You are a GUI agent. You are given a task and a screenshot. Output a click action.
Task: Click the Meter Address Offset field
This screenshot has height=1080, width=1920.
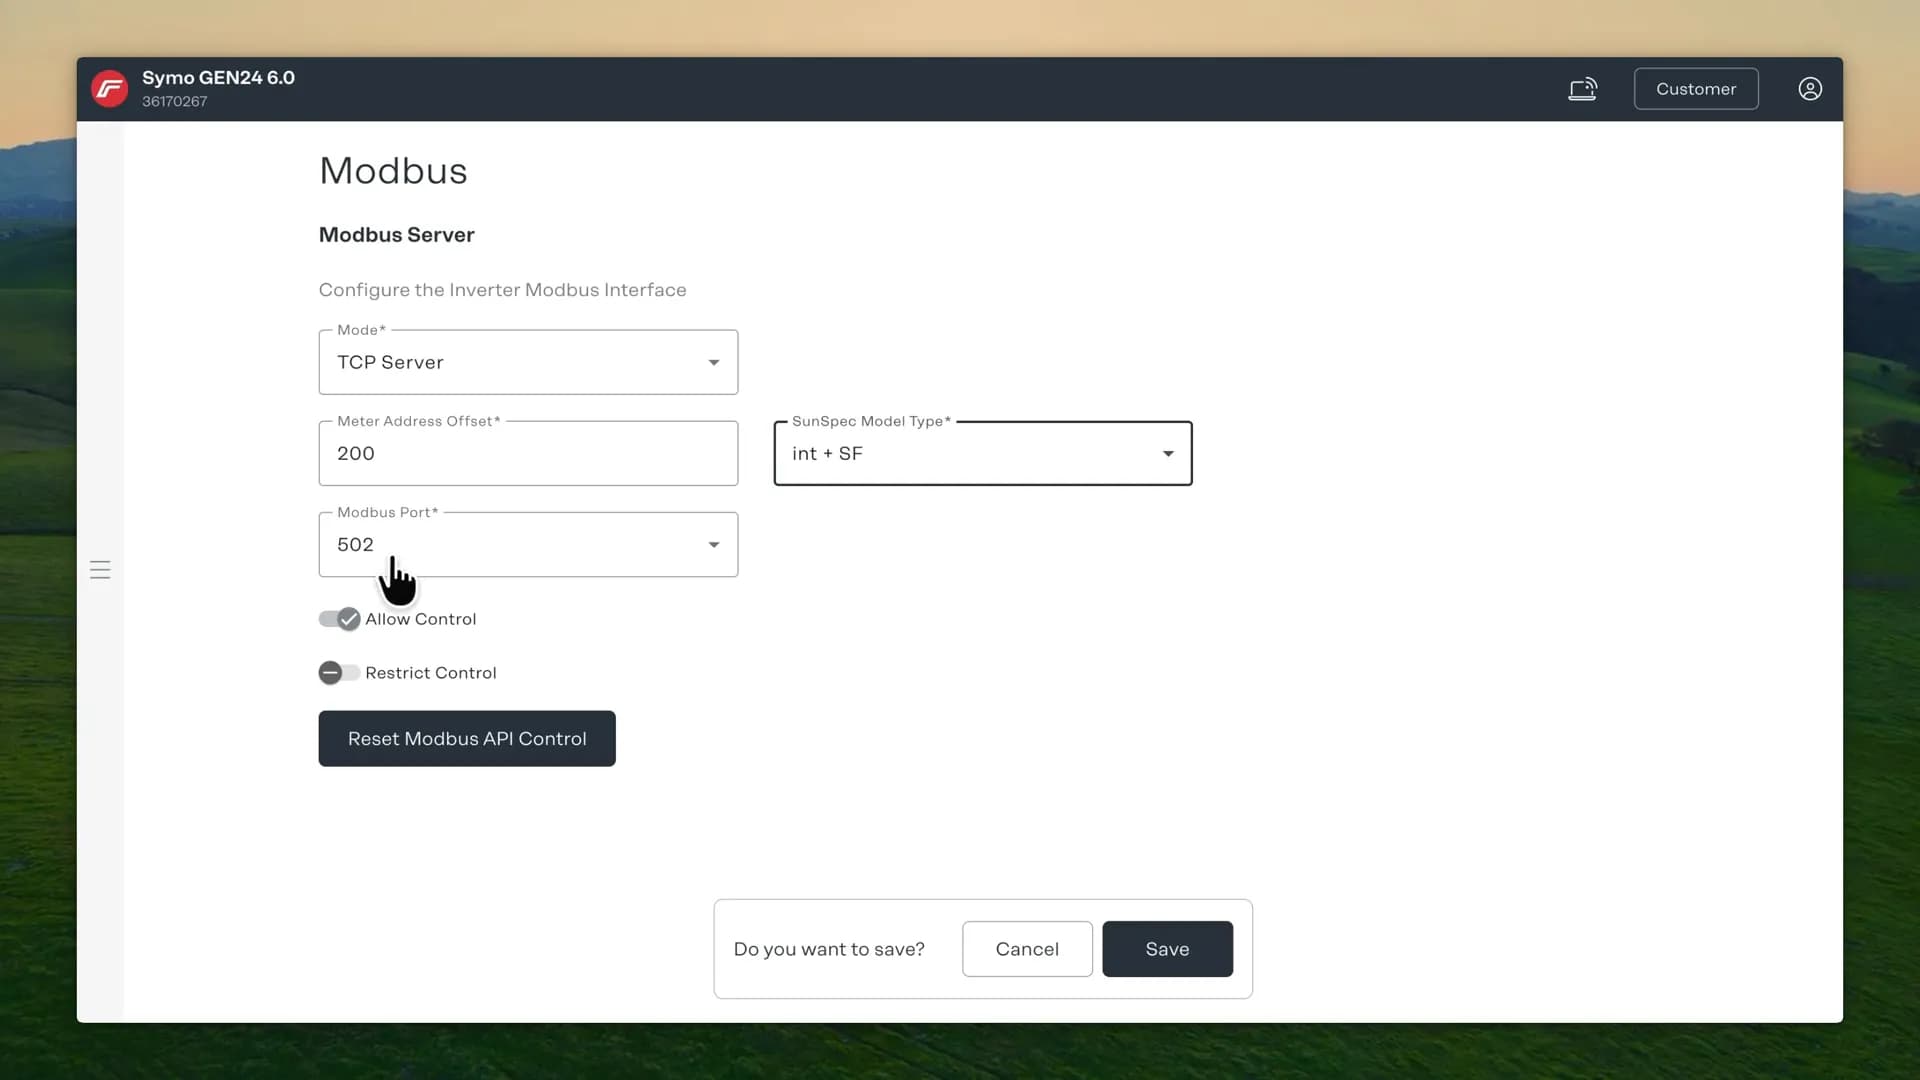click(x=528, y=453)
